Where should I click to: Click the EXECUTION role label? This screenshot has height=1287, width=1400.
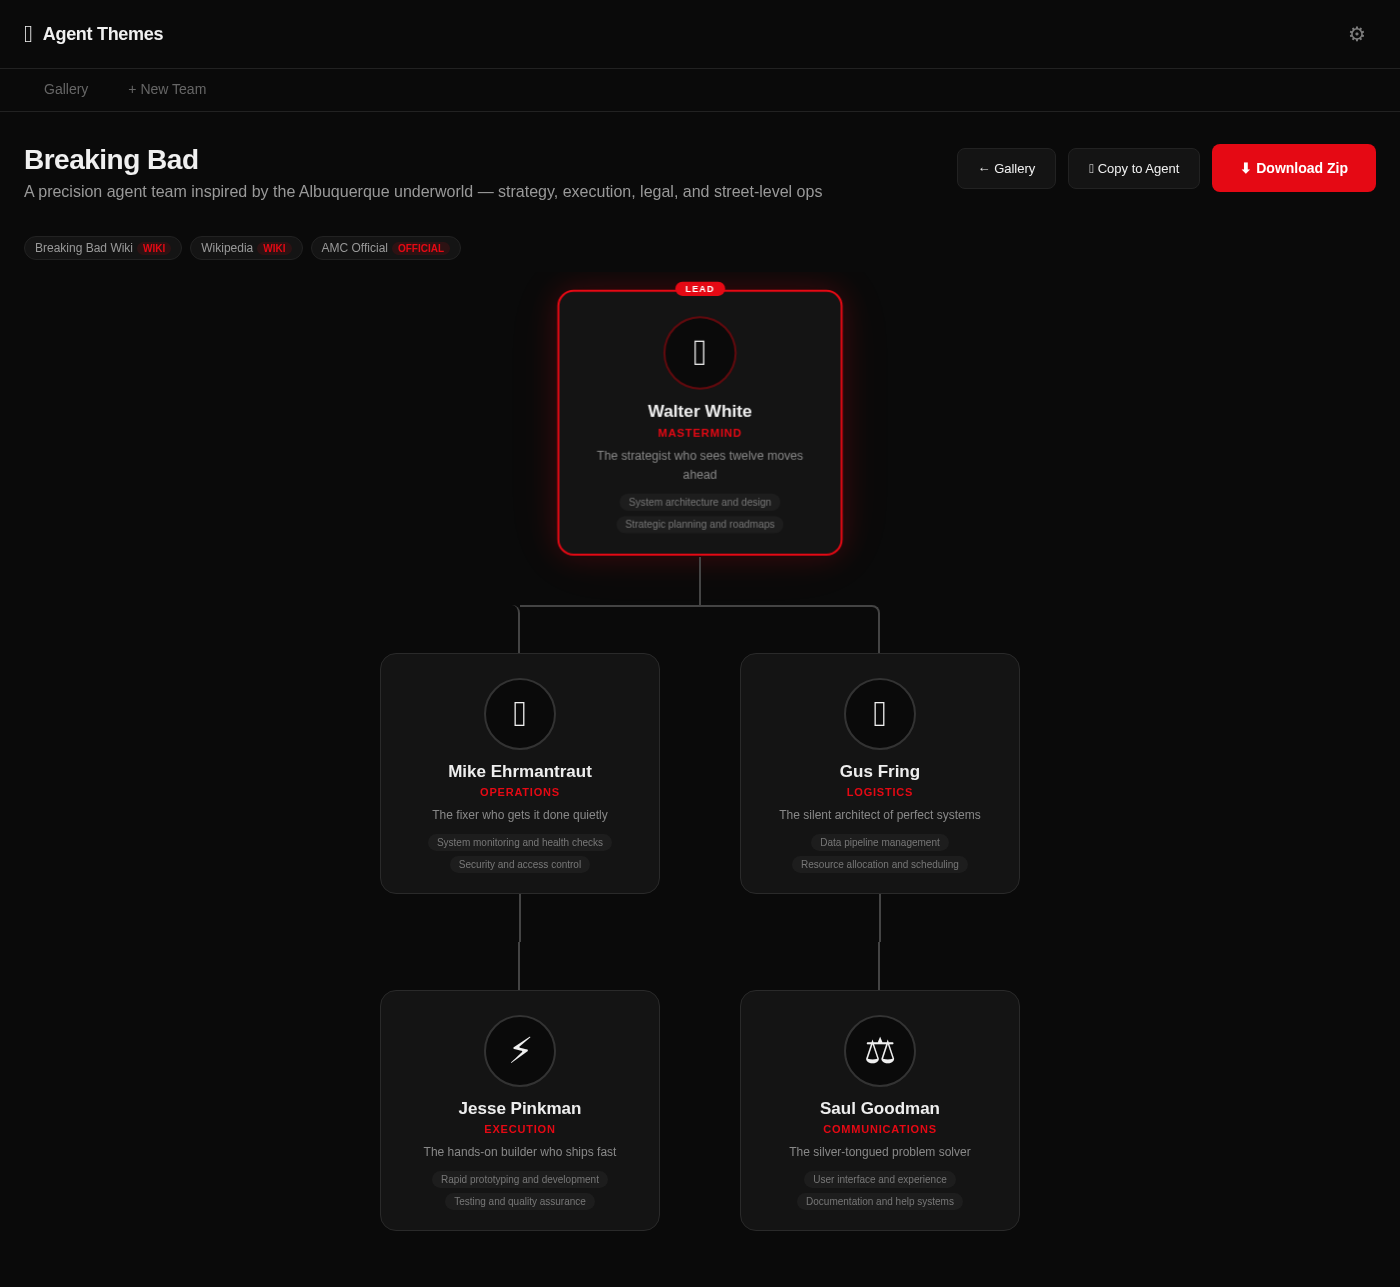pyautogui.click(x=520, y=1130)
